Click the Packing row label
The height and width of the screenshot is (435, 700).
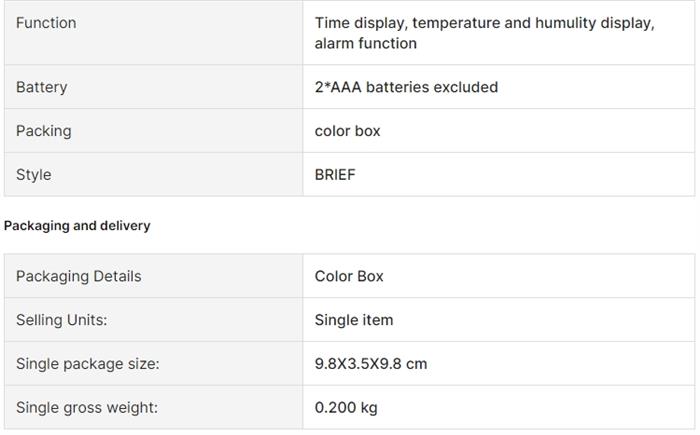pyautogui.click(x=44, y=131)
